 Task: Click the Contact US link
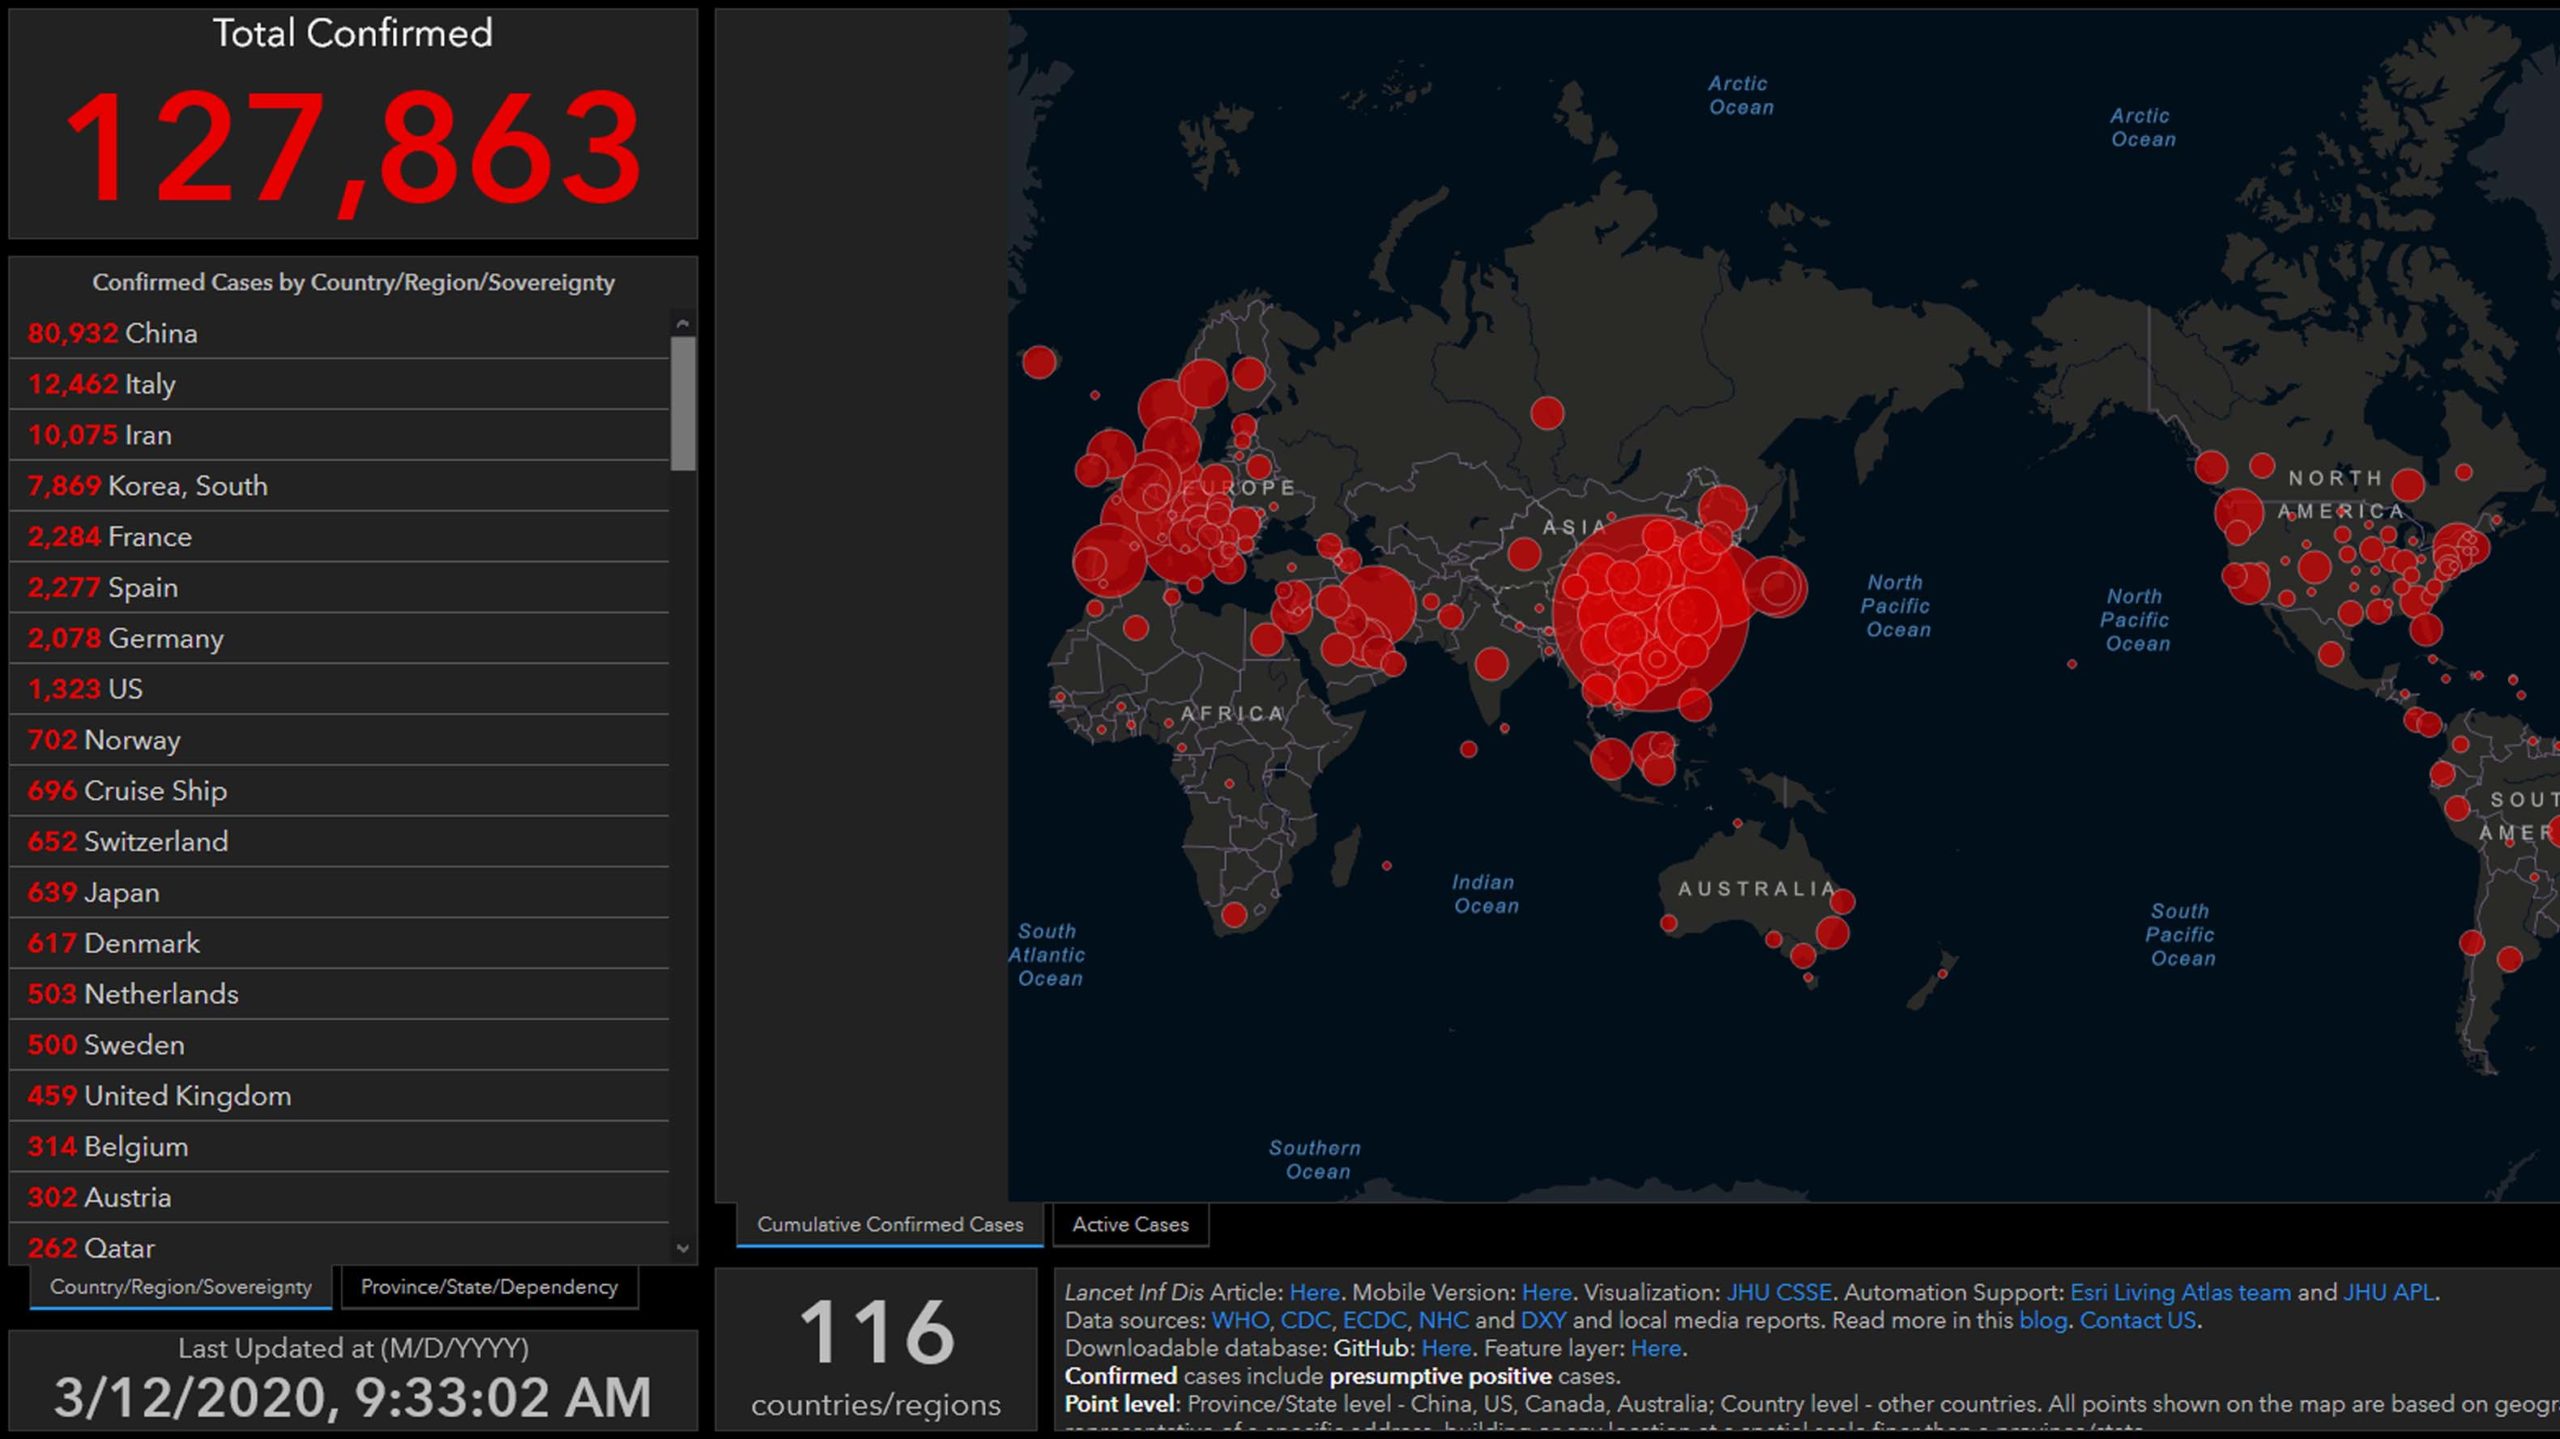(2138, 1320)
